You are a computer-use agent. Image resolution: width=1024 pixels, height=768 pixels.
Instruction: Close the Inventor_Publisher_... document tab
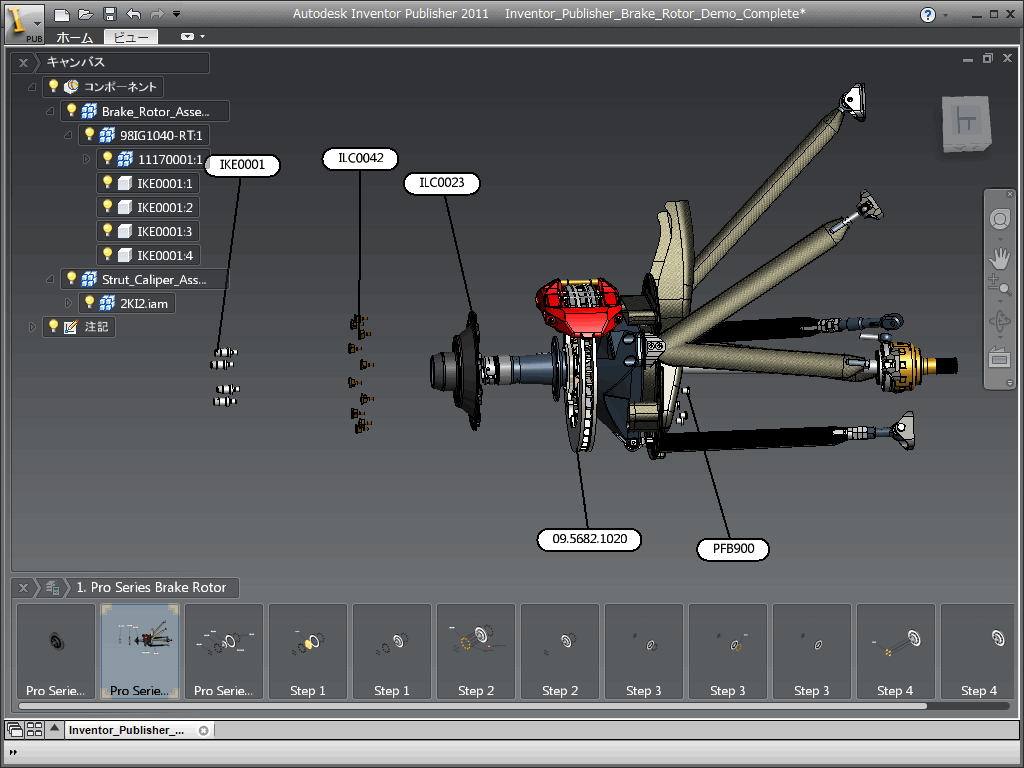point(204,730)
